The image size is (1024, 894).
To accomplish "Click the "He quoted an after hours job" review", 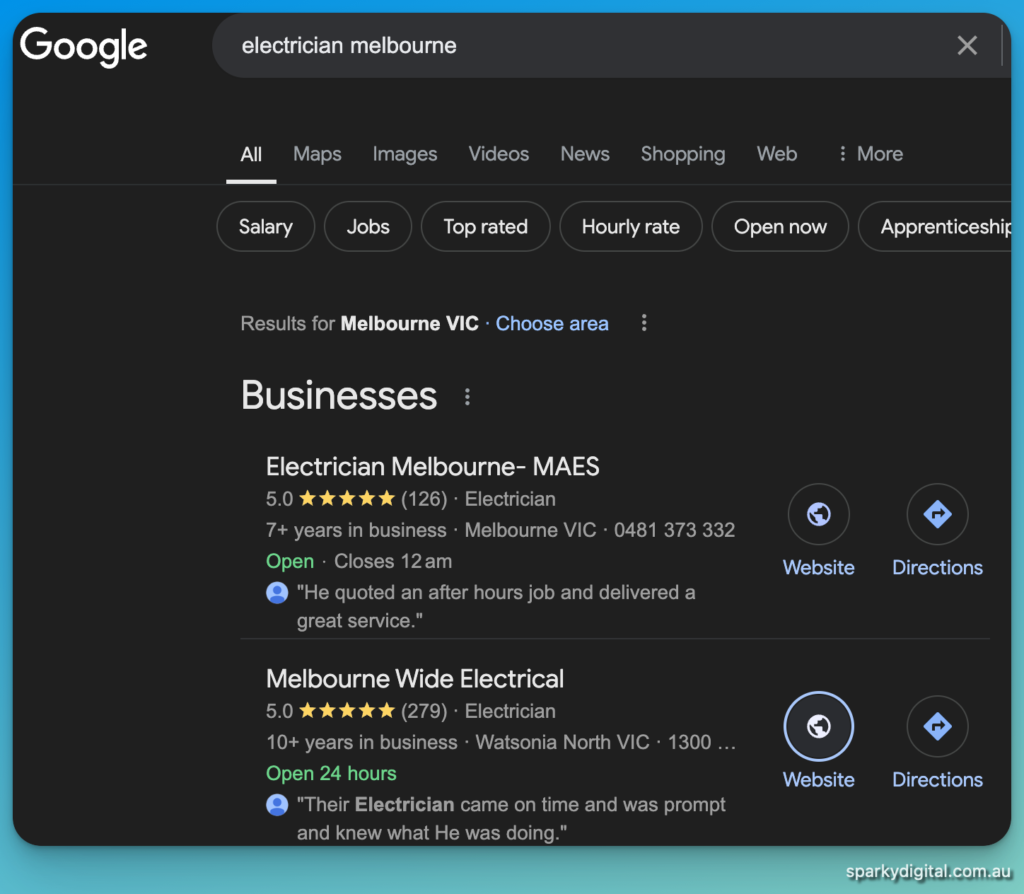I will (496, 607).
